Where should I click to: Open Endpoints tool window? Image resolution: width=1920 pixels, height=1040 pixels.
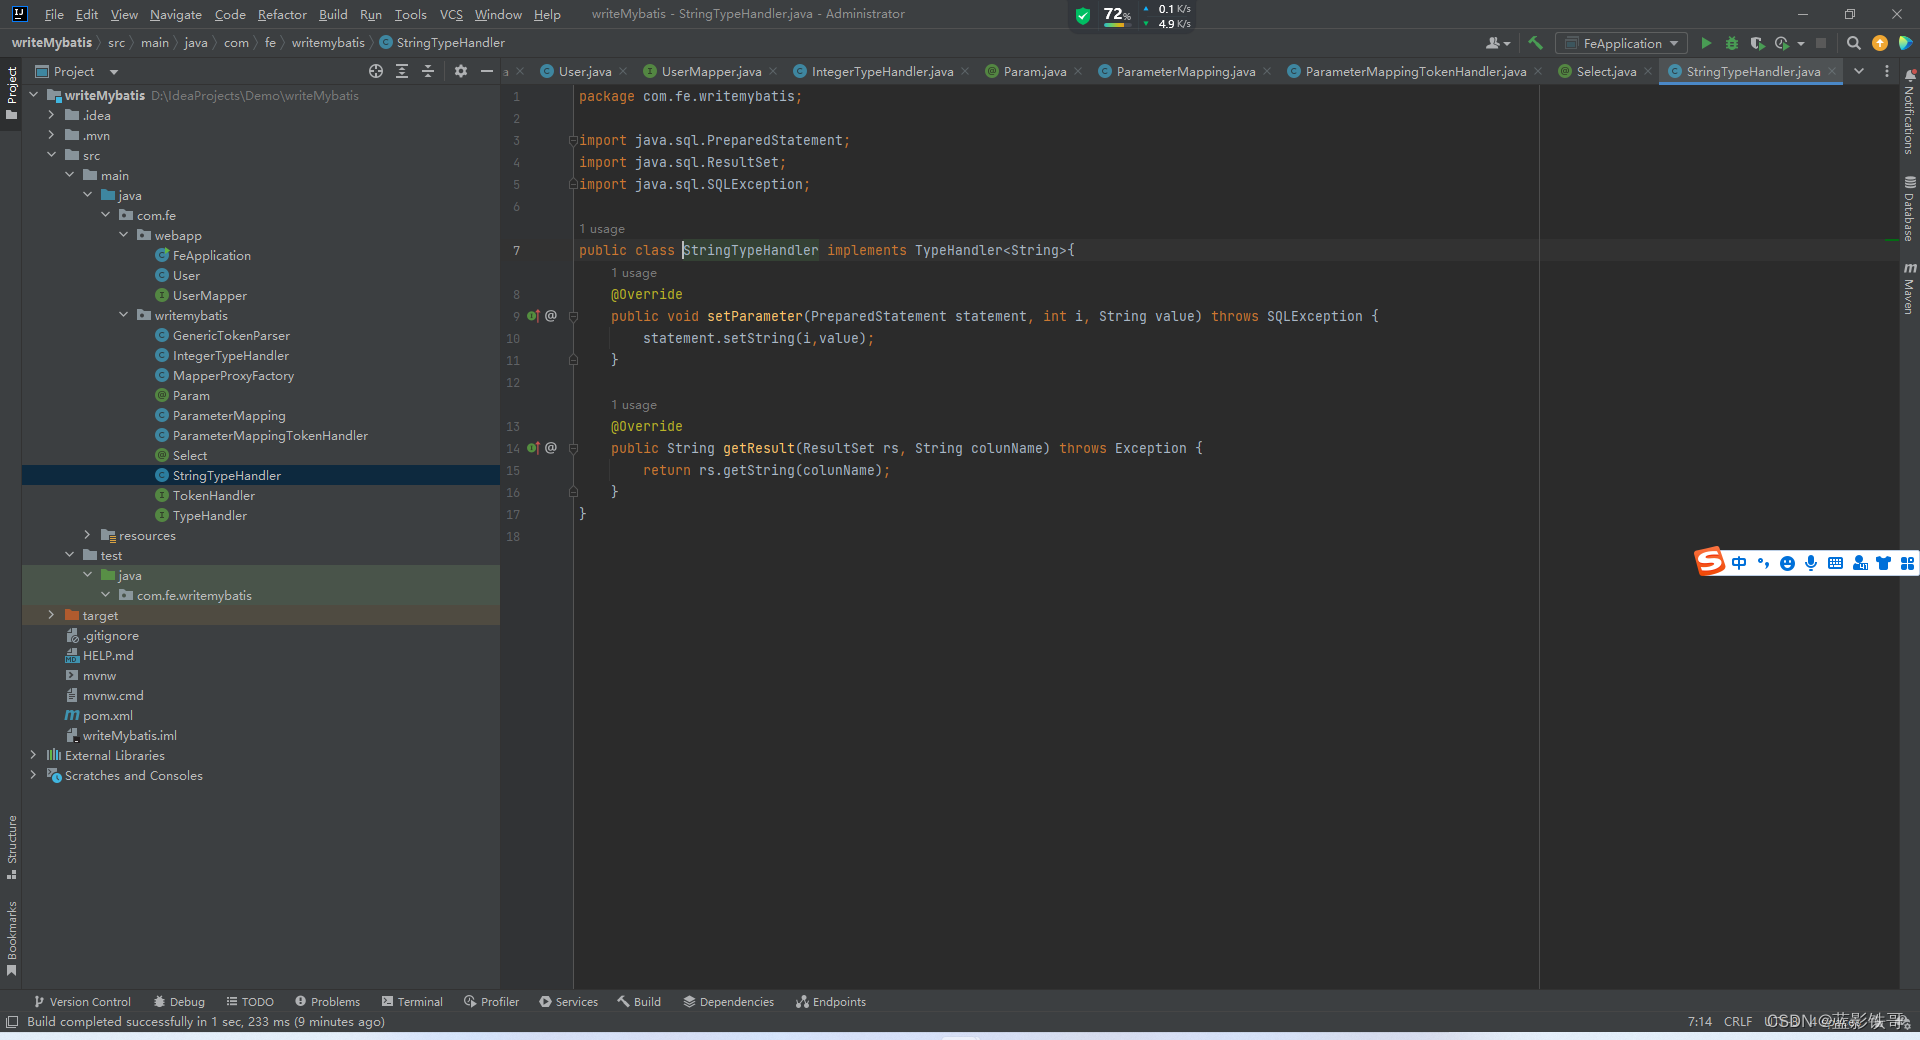coord(831,1001)
